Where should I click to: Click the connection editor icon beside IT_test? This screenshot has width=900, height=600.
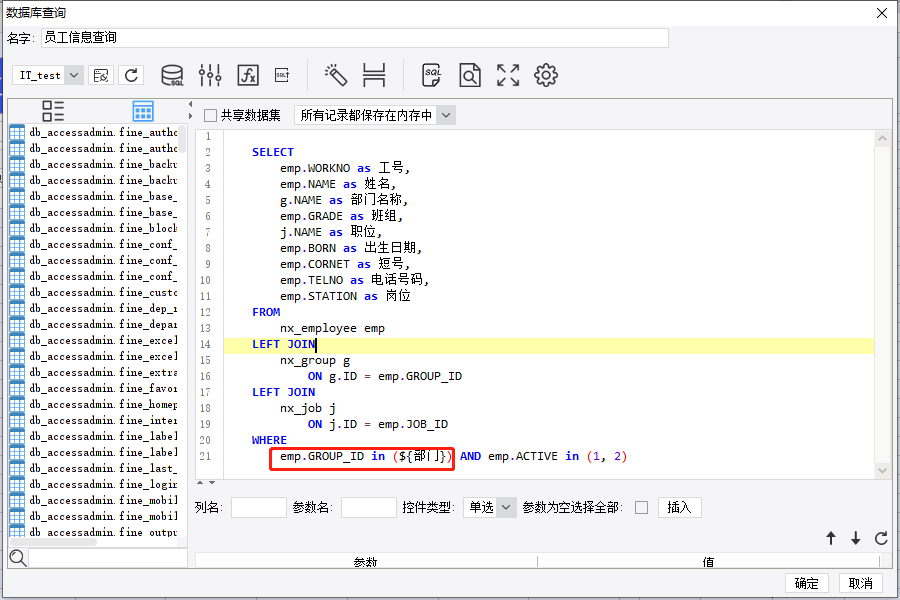click(101, 75)
